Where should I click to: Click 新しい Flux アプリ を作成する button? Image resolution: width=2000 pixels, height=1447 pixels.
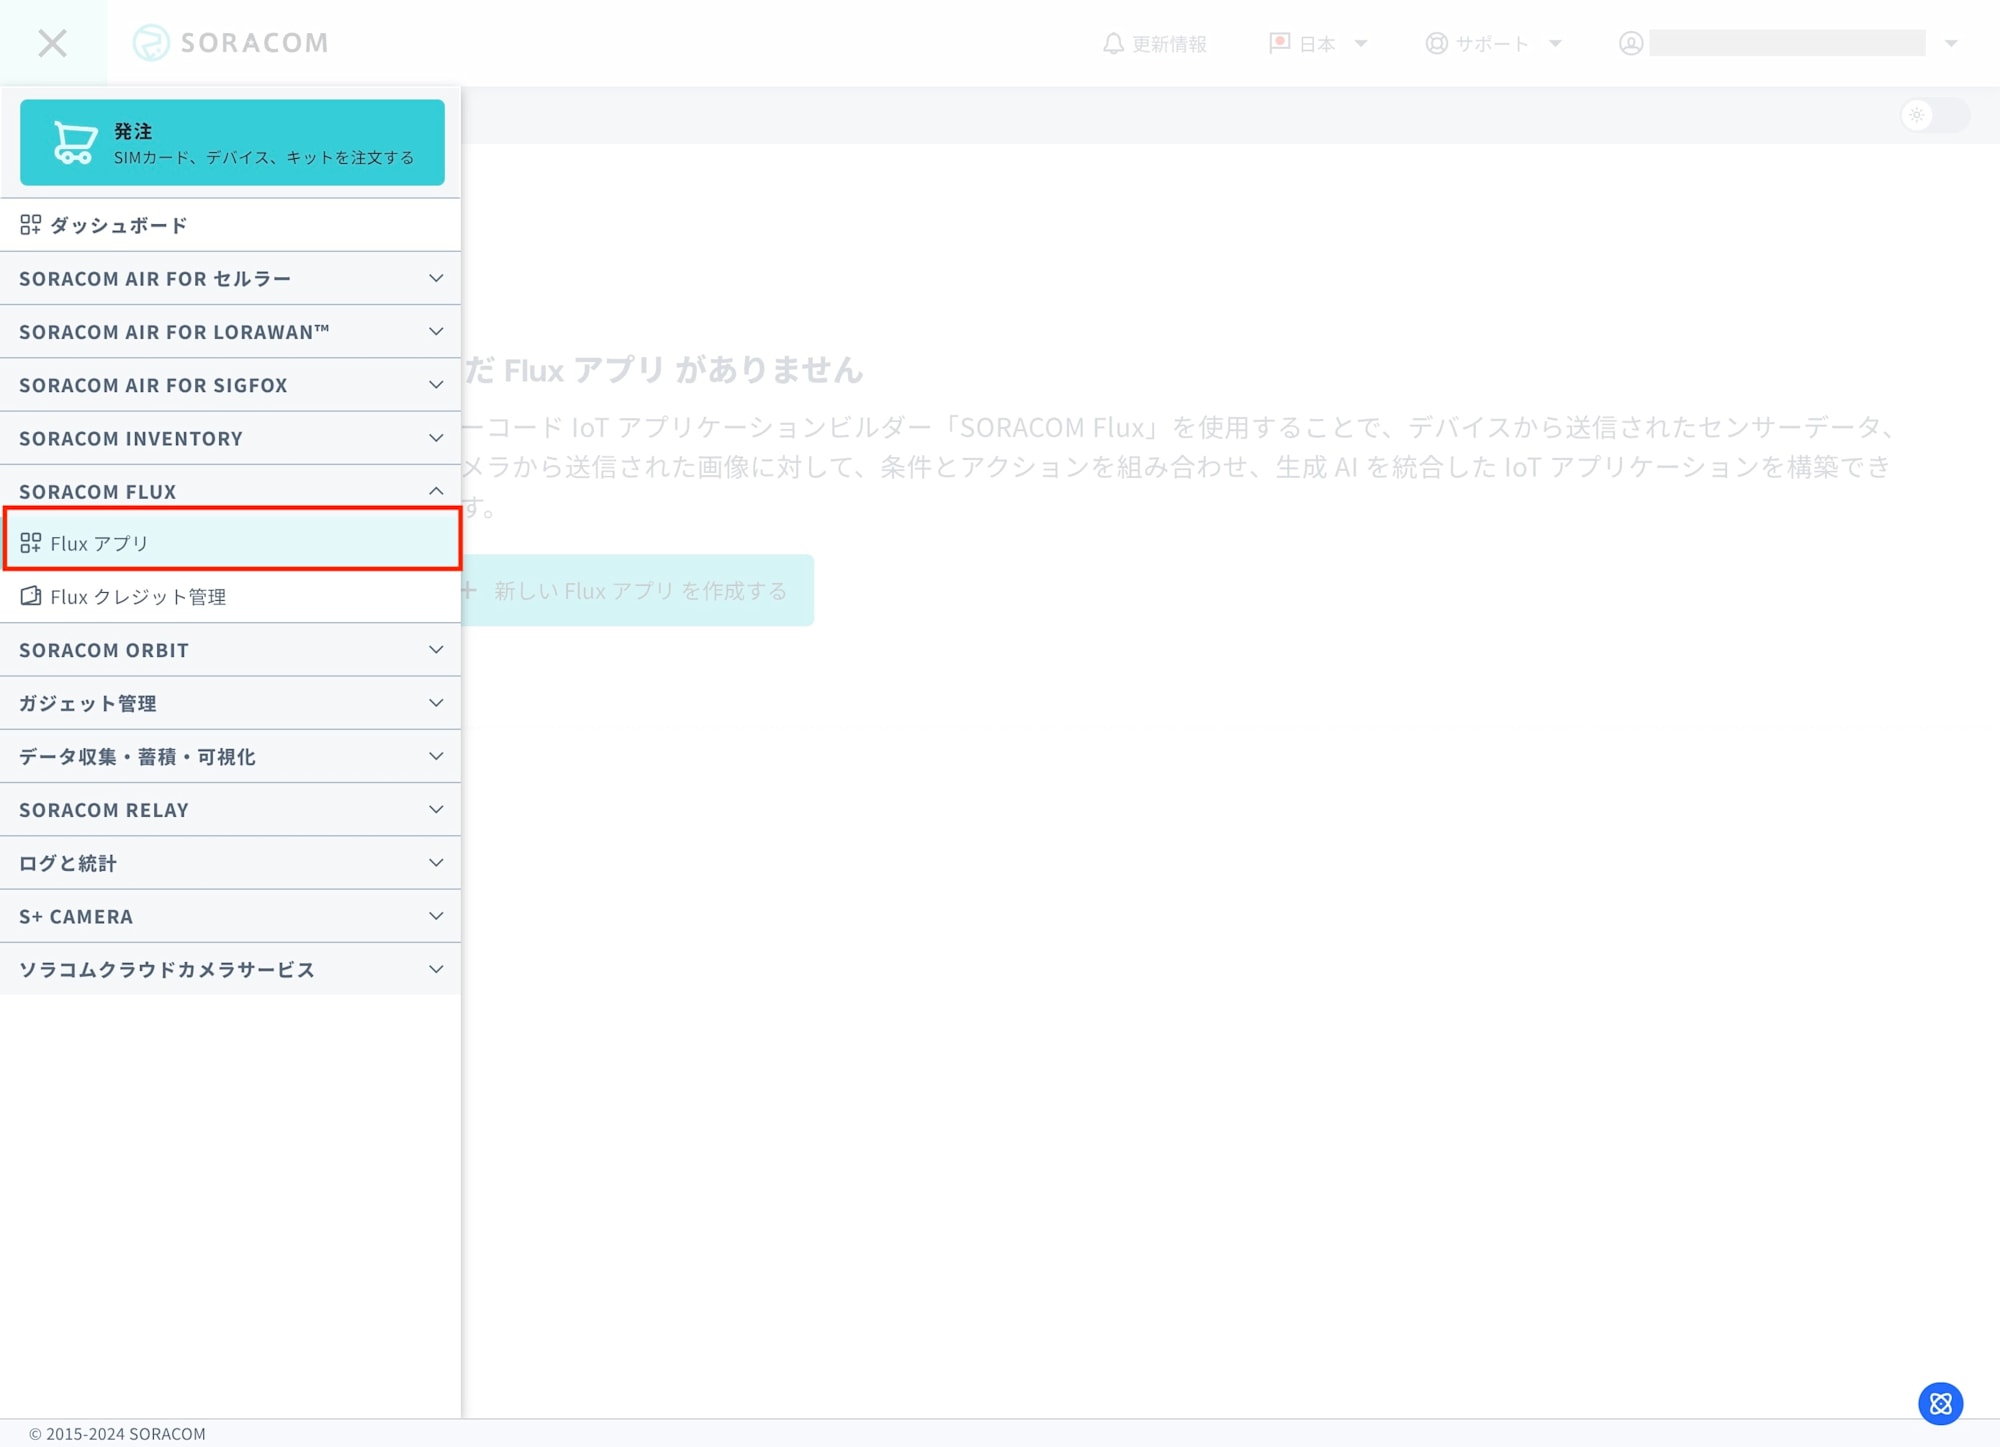click(x=637, y=590)
